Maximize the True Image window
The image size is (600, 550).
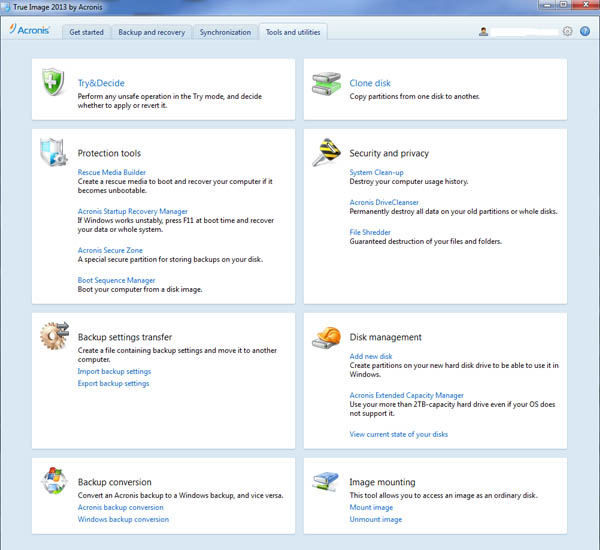point(564,5)
